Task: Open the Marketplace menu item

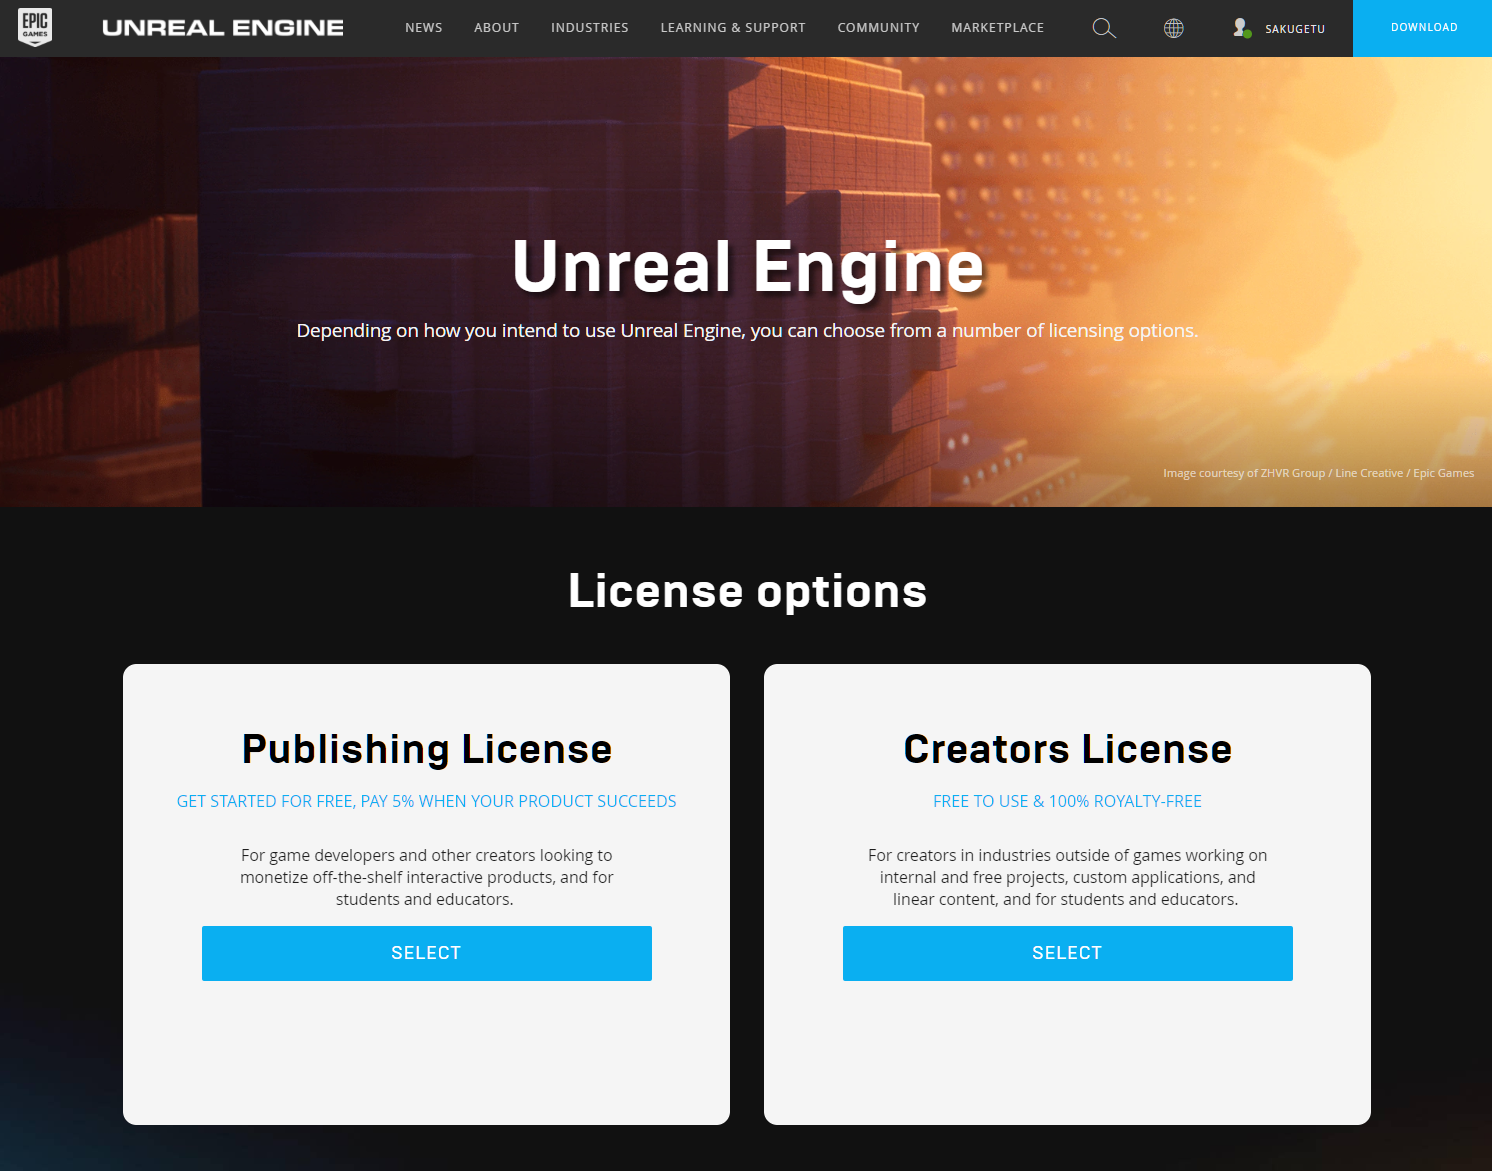Action: pyautogui.click(x=998, y=28)
